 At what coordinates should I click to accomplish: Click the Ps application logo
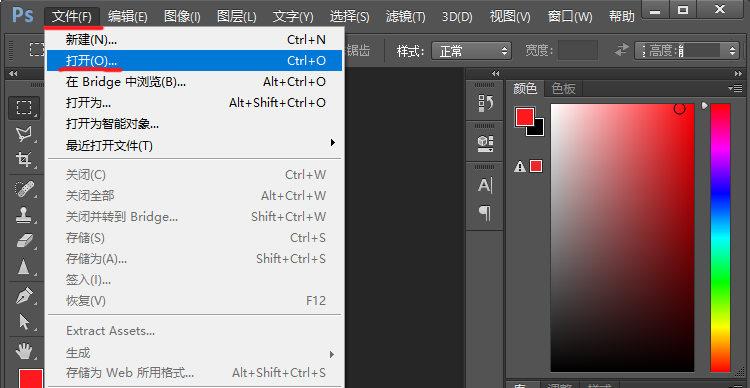pyautogui.click(x=22, y=15)
